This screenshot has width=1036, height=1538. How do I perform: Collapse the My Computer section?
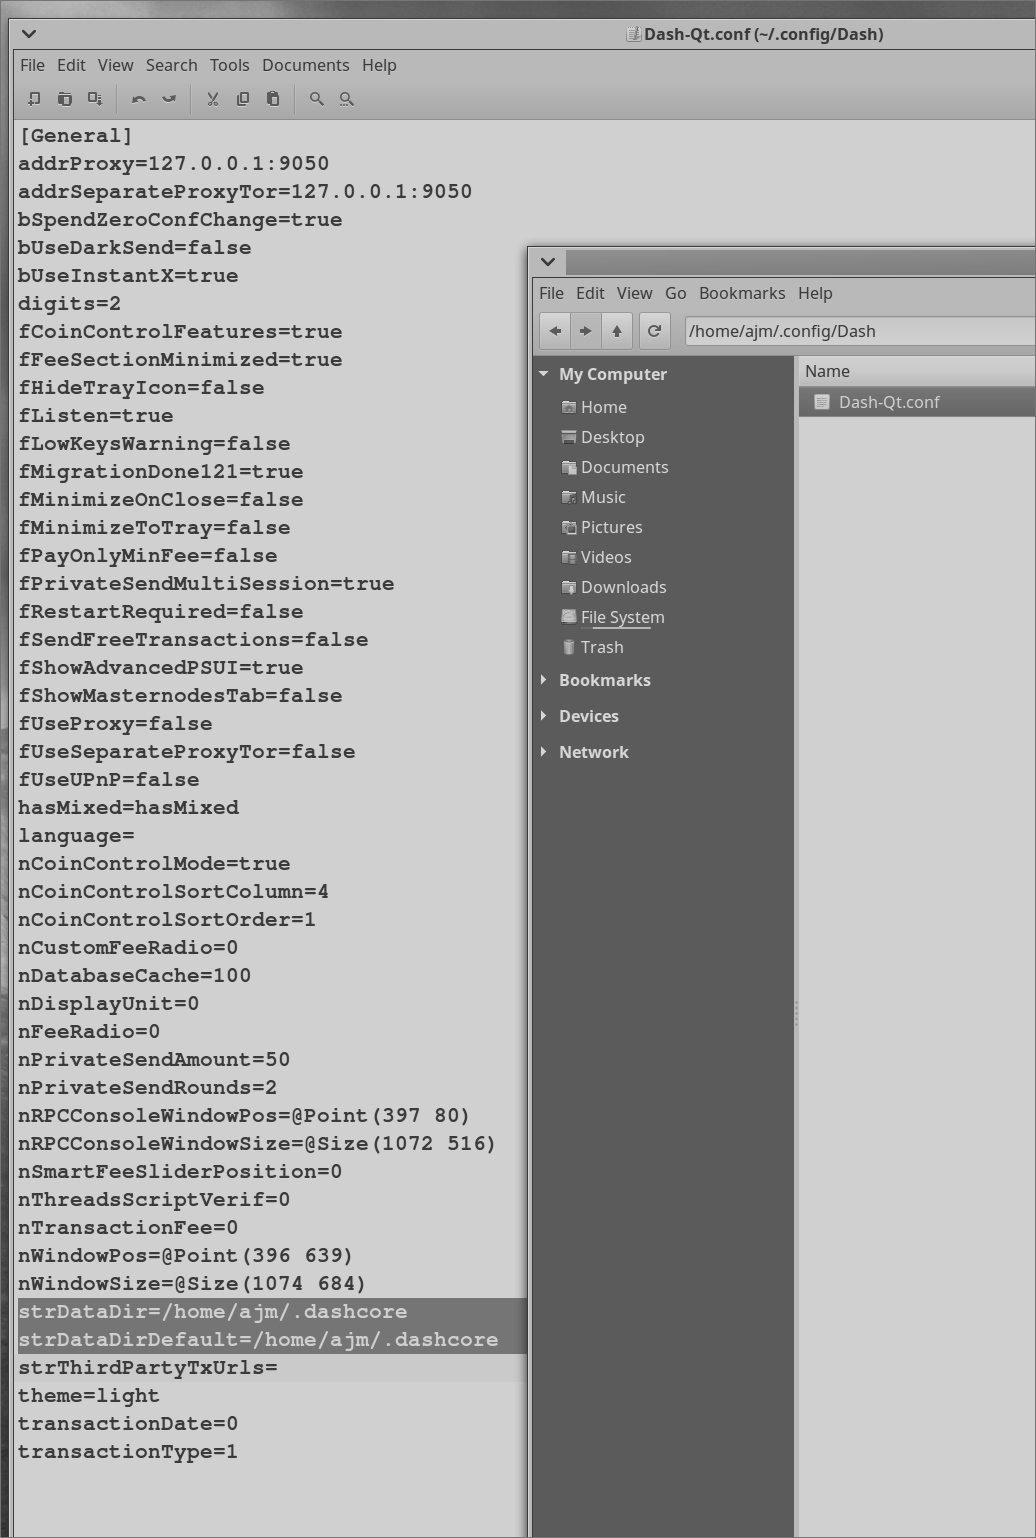point(544,374)
